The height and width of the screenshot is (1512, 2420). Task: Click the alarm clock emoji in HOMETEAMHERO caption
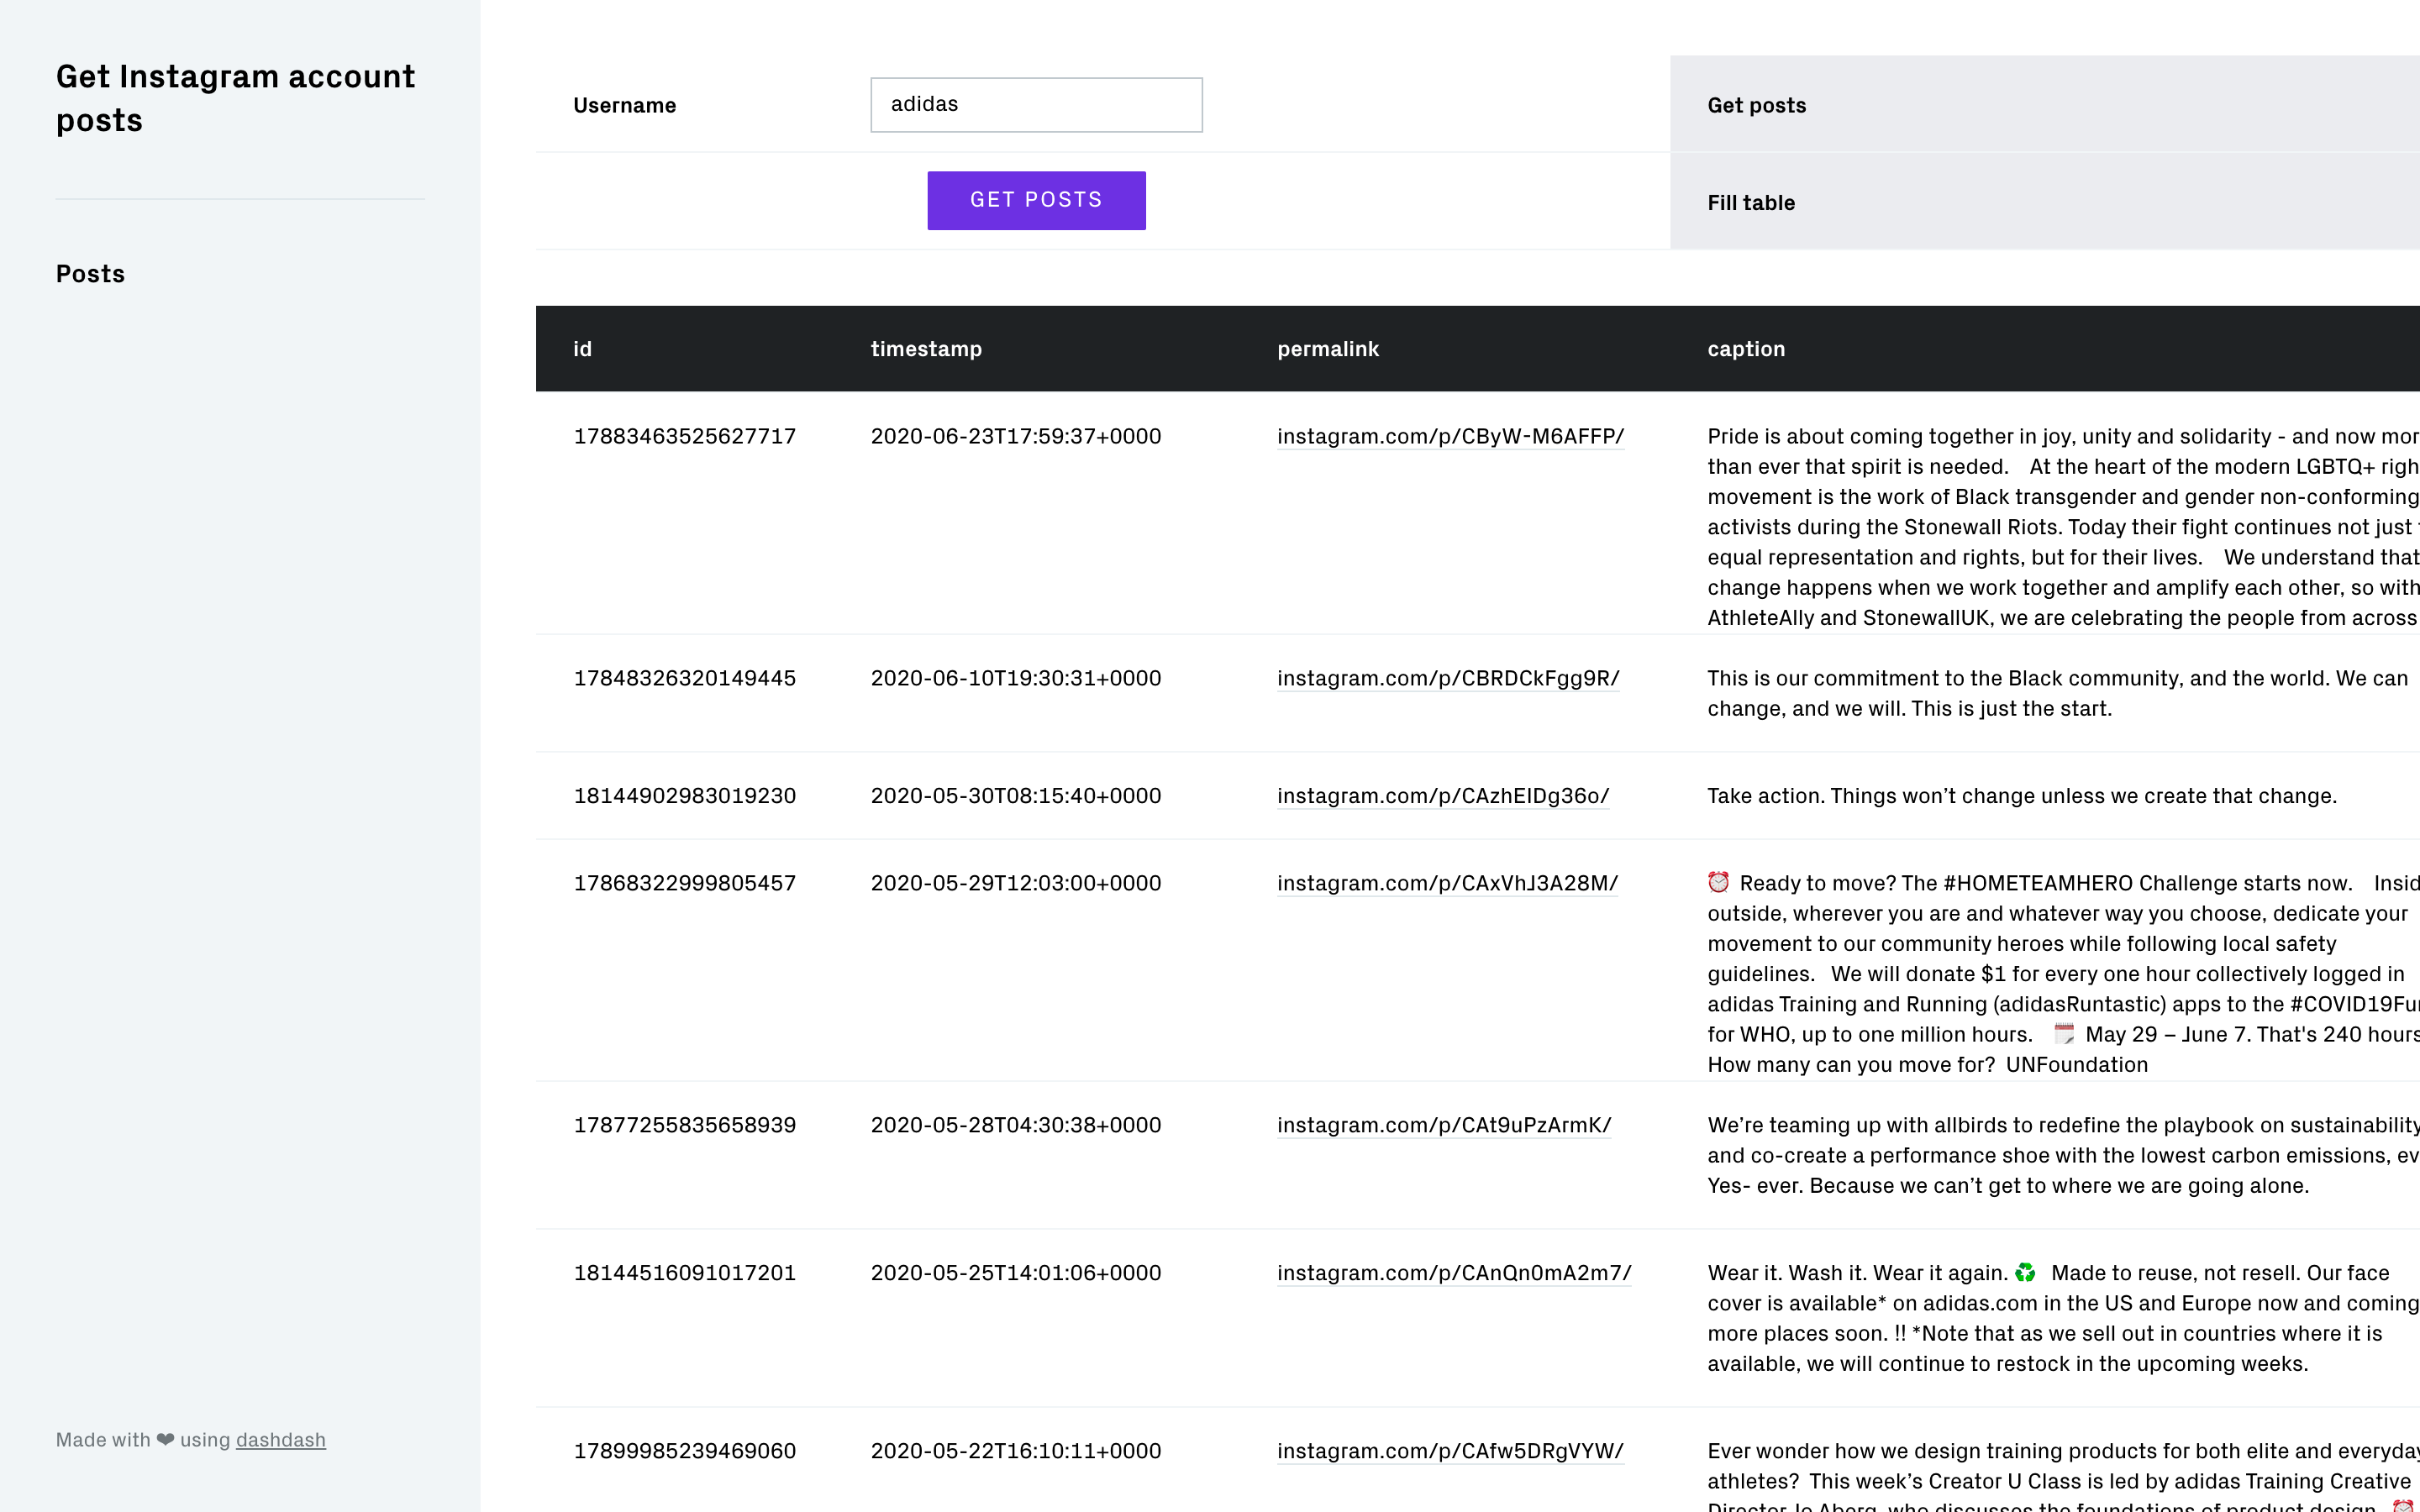coord(1718,882)
